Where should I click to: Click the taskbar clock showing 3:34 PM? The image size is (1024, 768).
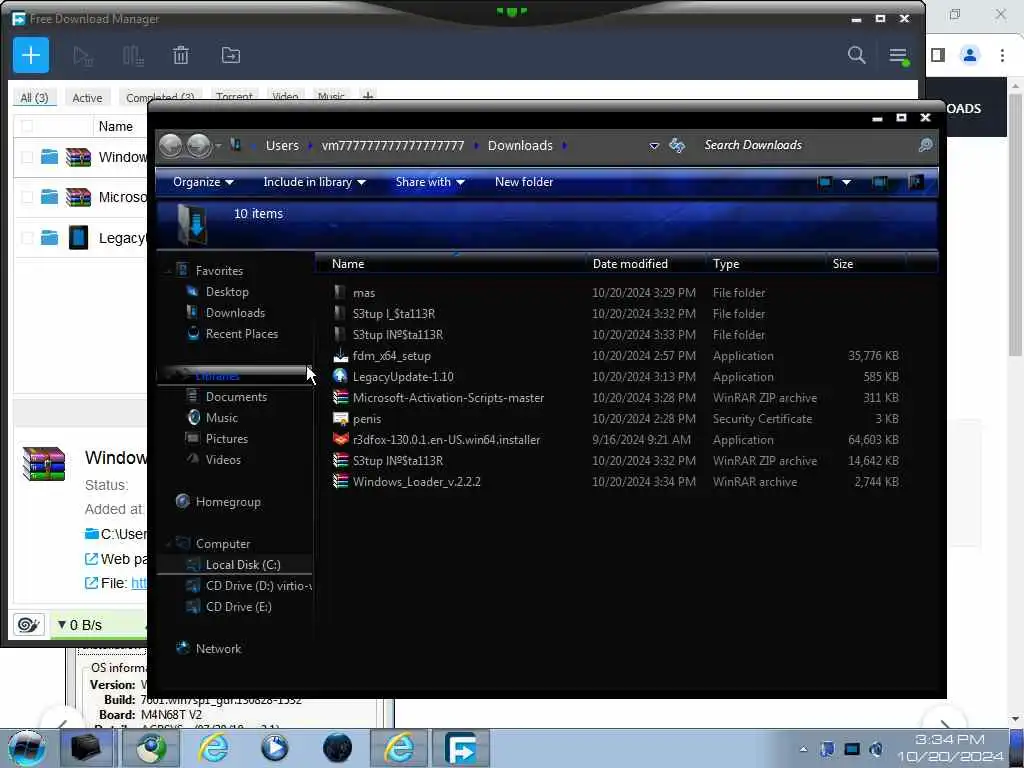click(950, 748)
